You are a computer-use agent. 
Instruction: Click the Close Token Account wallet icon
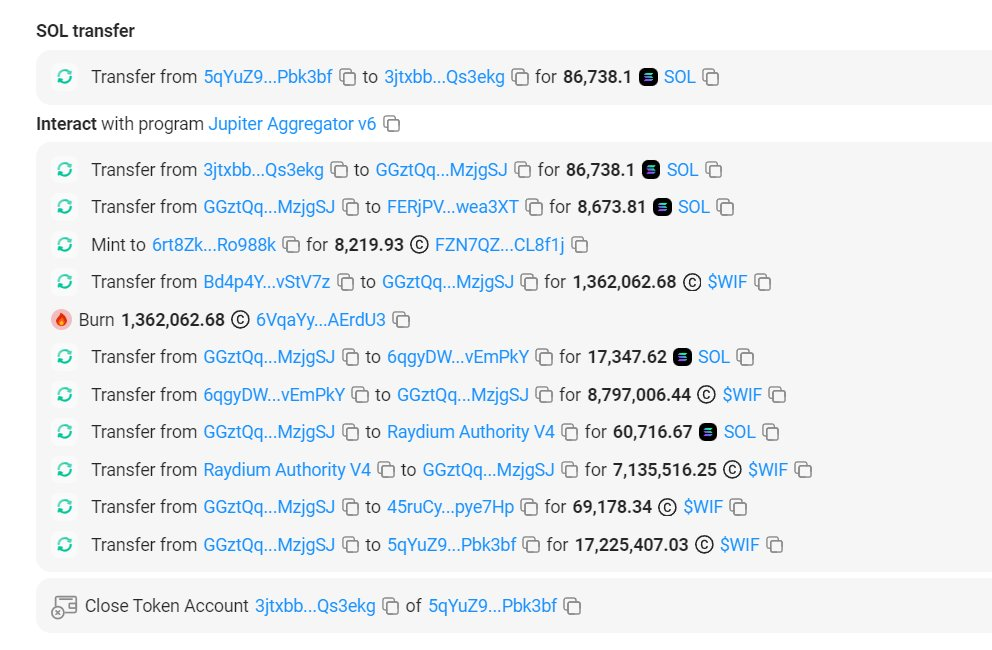pyautogui.click(x=64, y=606)
